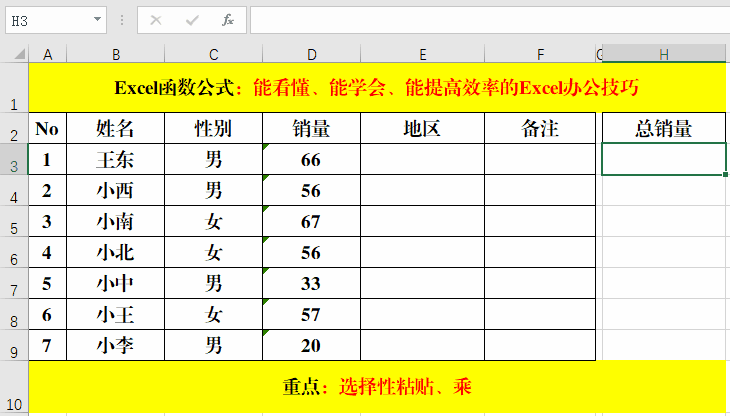This screenshot has width=730, height=416.
Task: Click the '性别' header cell
Action: pos(213,128)
